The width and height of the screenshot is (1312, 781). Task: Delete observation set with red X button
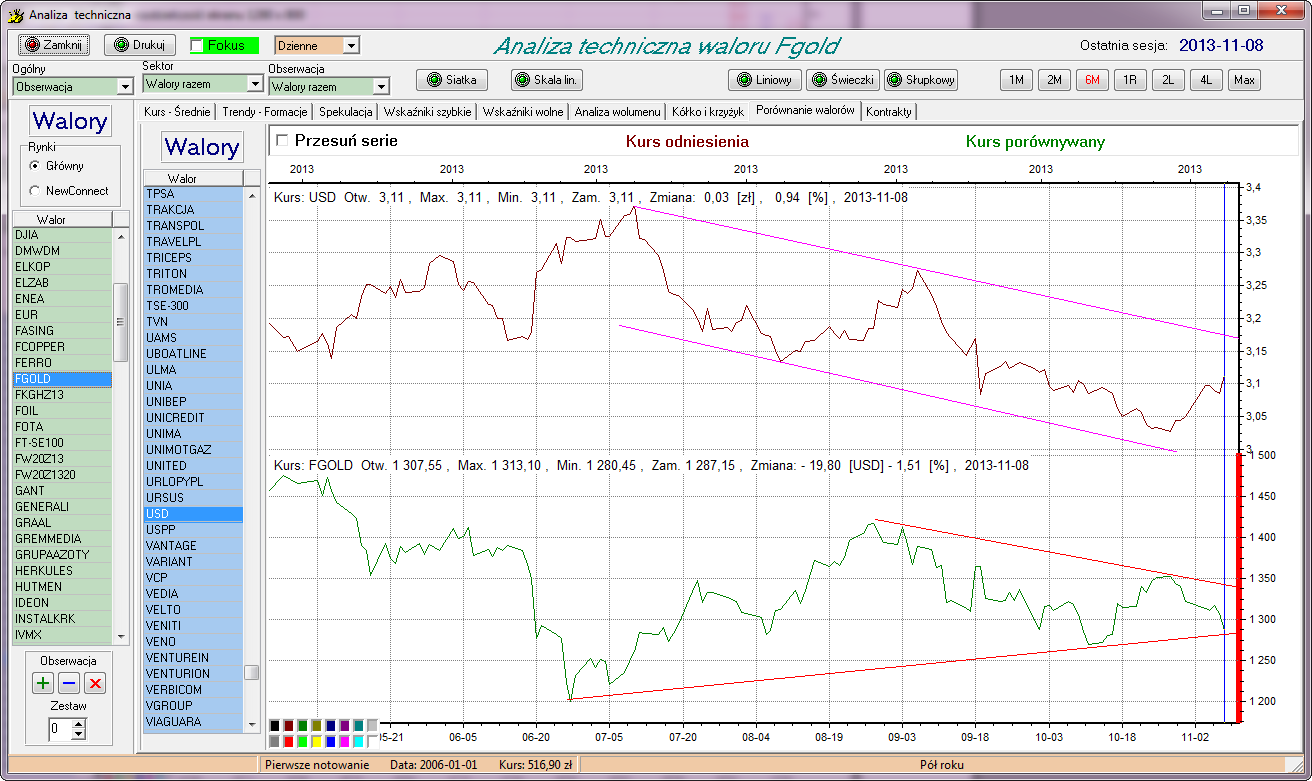pyautogui.click(x=95, y=683)
